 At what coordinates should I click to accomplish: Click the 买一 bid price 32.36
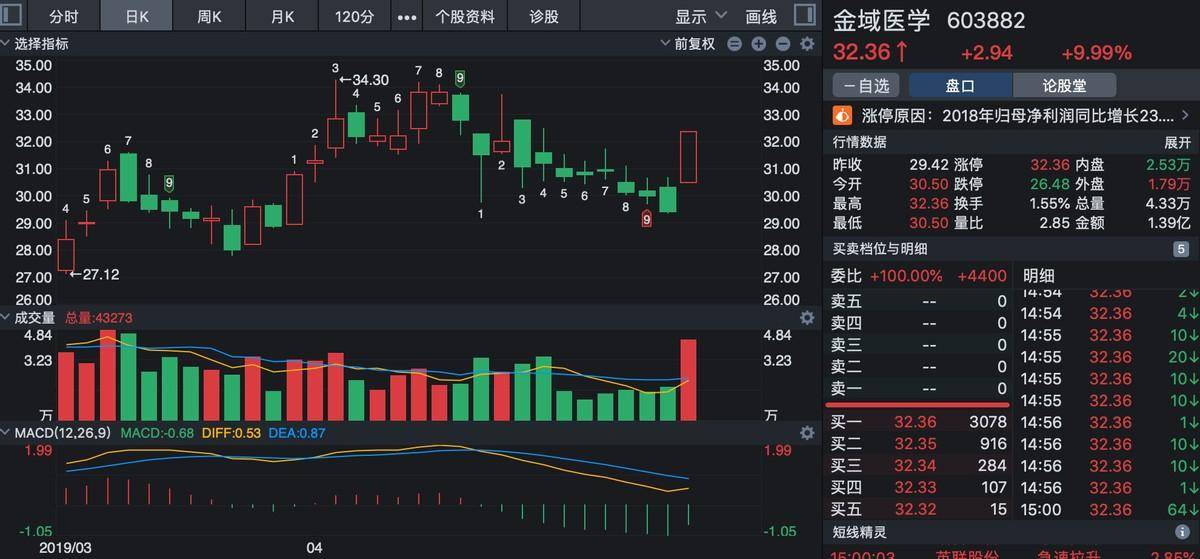click(915, 422)
